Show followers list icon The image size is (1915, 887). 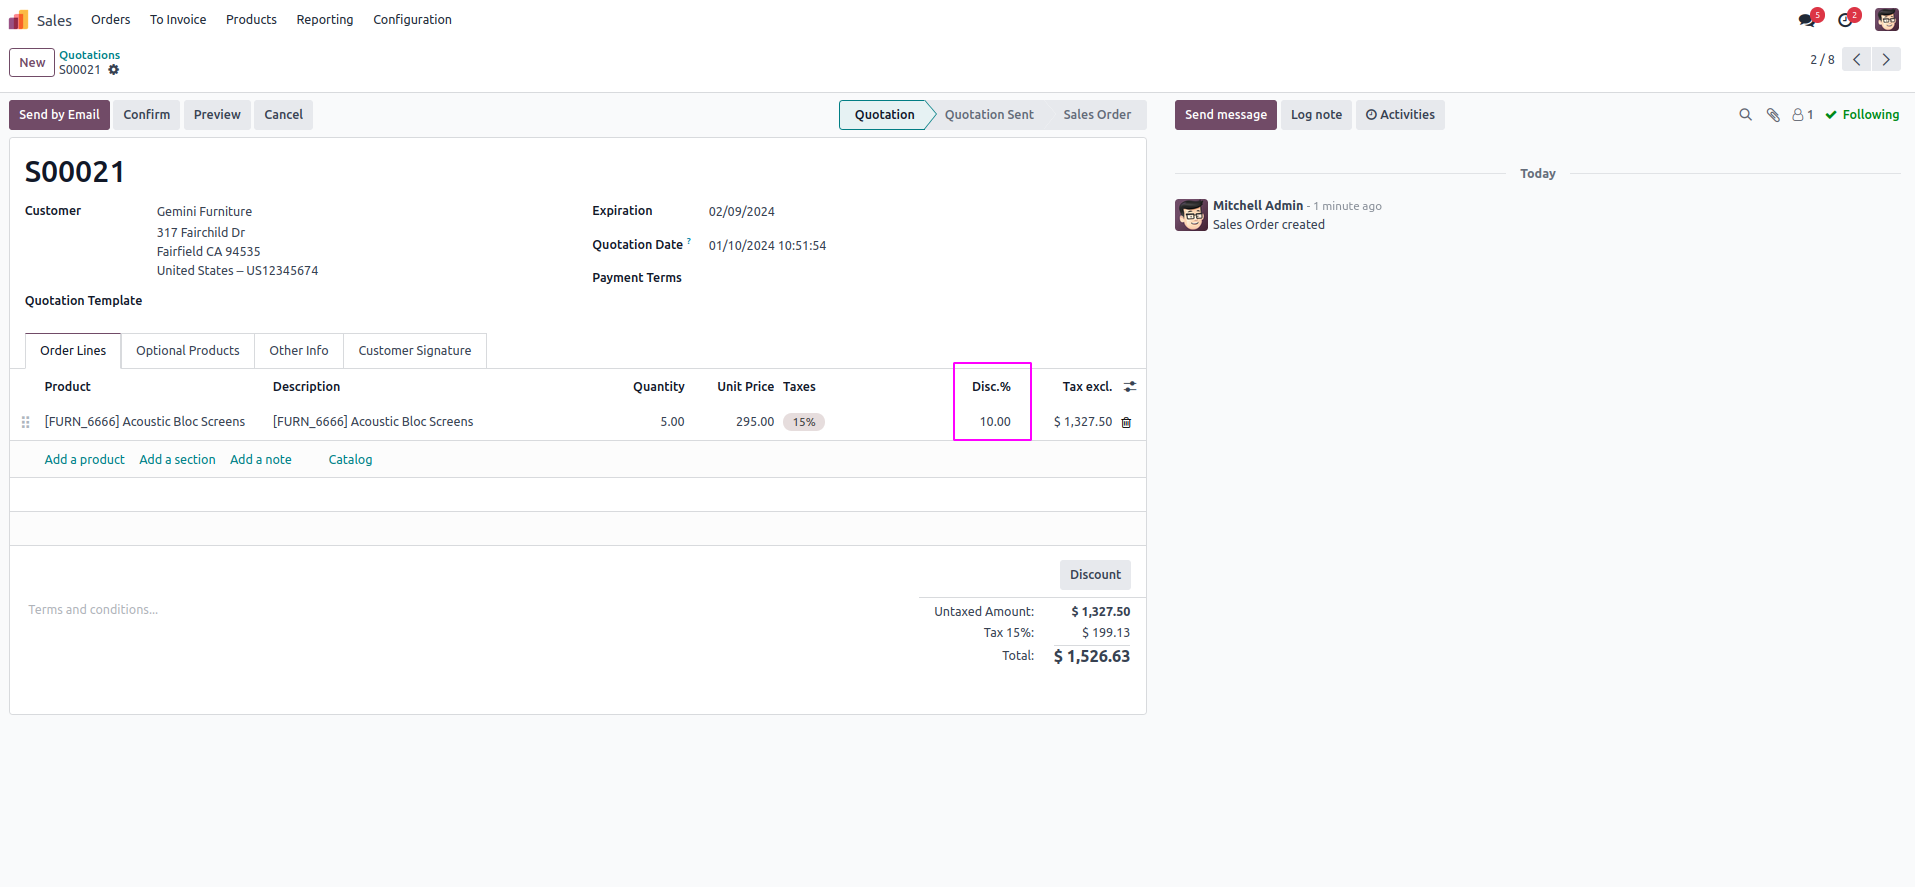[1803, 115]
